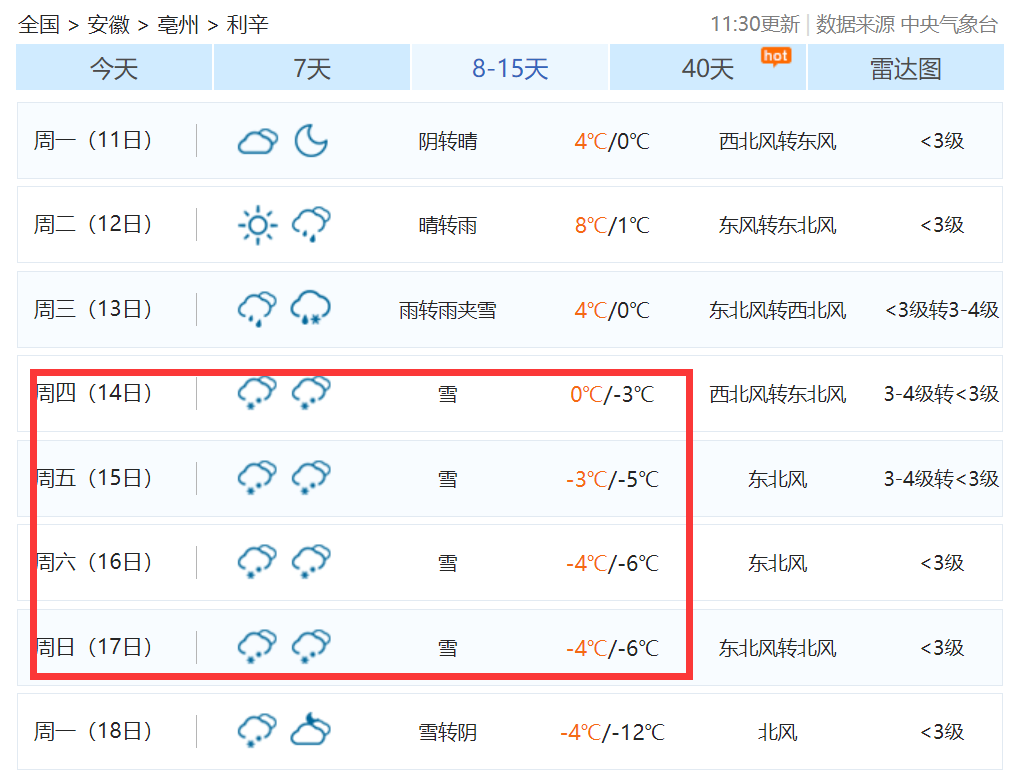1010x783 pixels.
Task: Click the second snow icon for 周日（17日）
Action: pos(311,646)
